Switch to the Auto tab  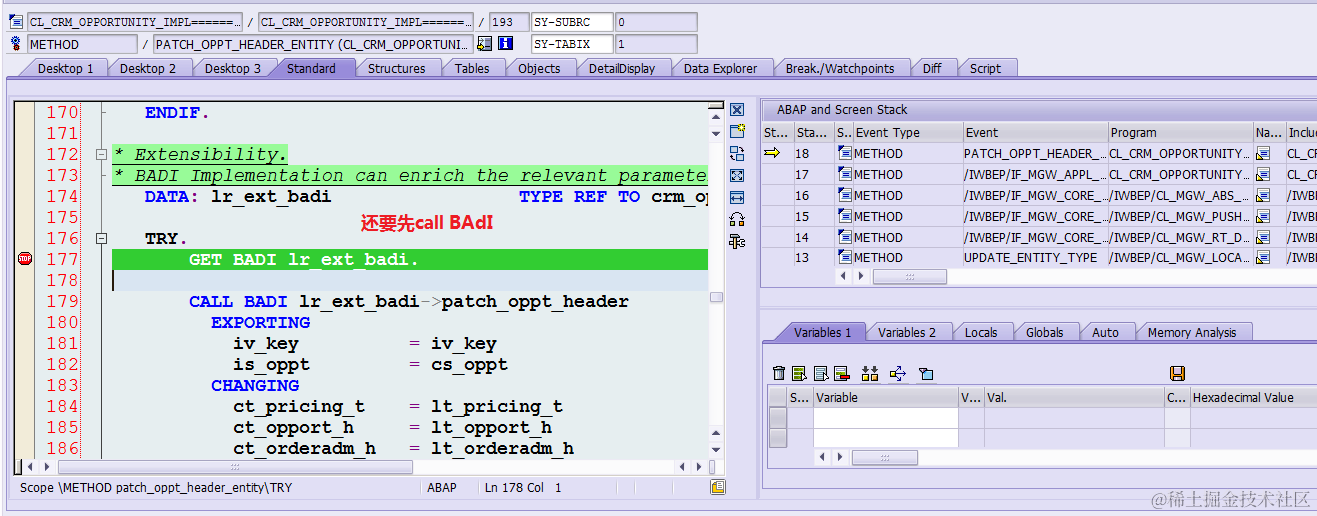[x=1105, y=332]
